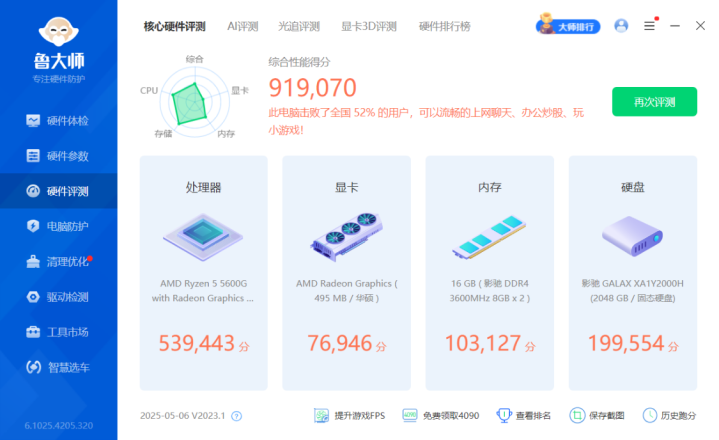This screenshot has width=719, height=440.
Task: Click the 综合性能得分 label
Action: click(299, 62)
